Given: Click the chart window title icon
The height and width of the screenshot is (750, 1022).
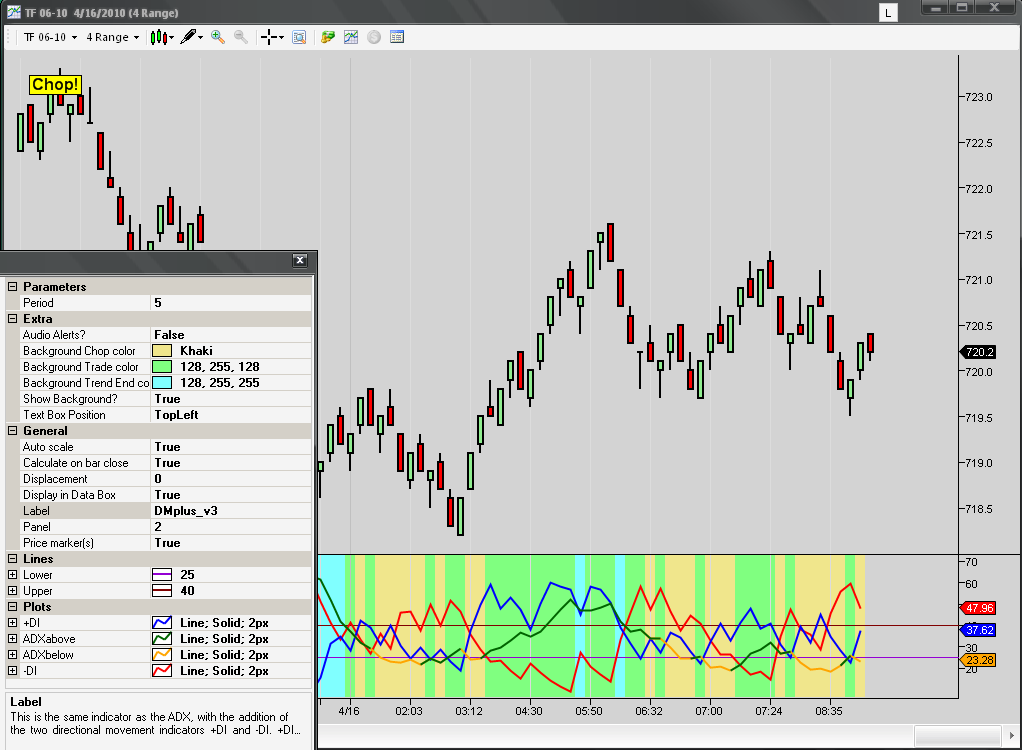Looking at the screenshot, I should [x=14, y=12].
